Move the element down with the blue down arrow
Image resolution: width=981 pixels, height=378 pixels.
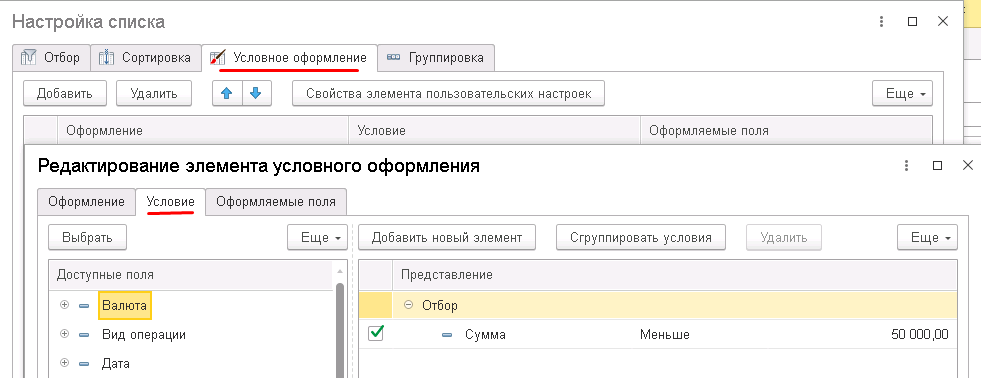pos(255,94)
